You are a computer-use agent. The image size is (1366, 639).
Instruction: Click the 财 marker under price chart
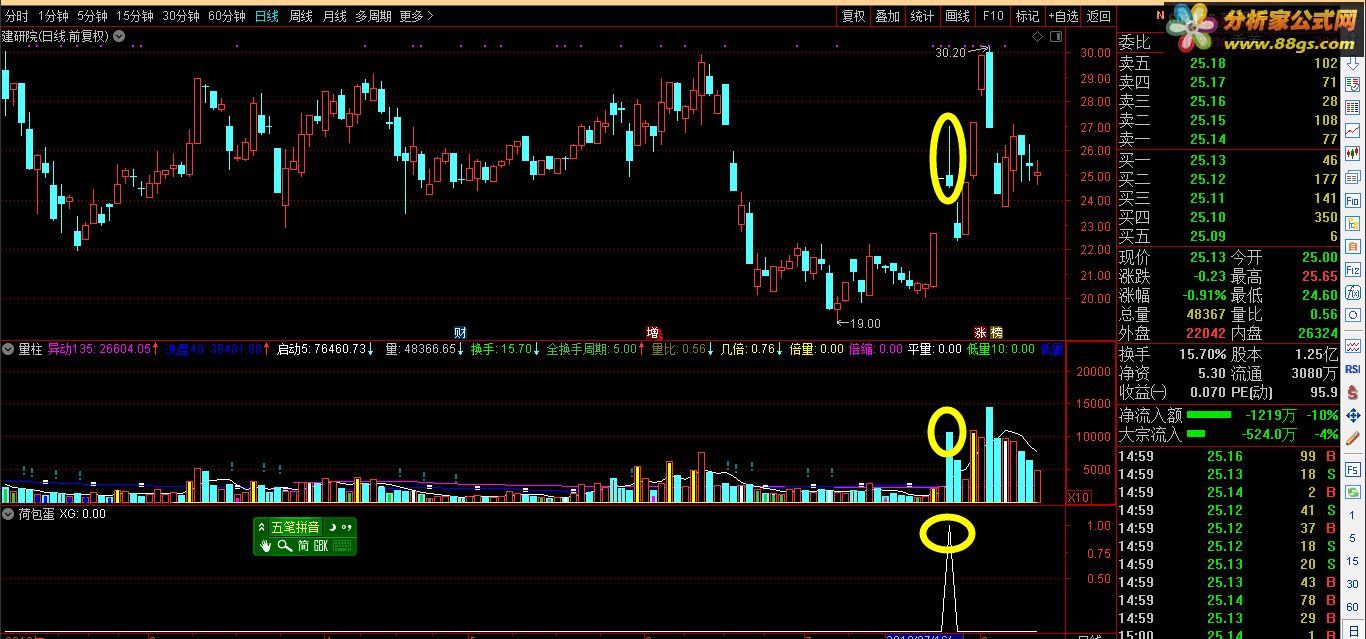coord(460,332)
